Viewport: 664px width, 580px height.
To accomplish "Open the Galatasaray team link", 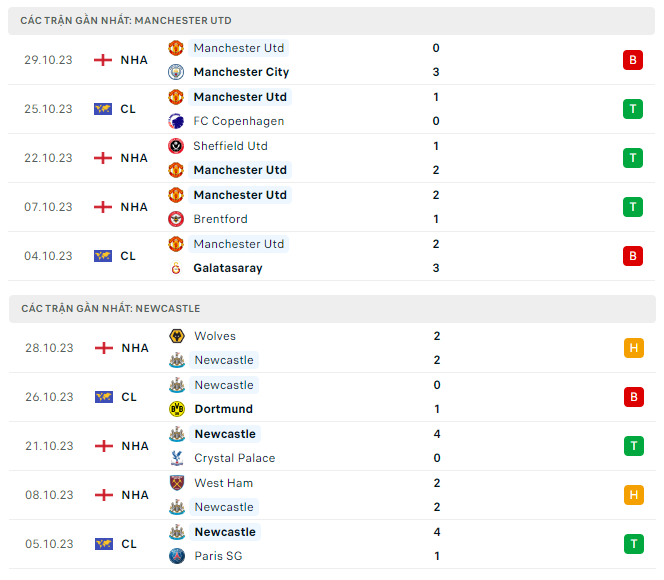I will click(x=228, y=268).
